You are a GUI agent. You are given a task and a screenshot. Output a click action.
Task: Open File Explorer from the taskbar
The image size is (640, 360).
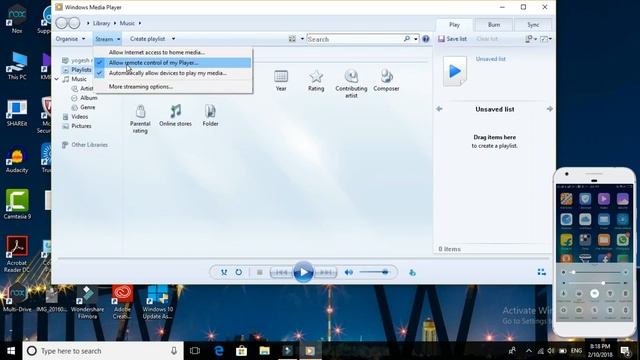point(264,351)
